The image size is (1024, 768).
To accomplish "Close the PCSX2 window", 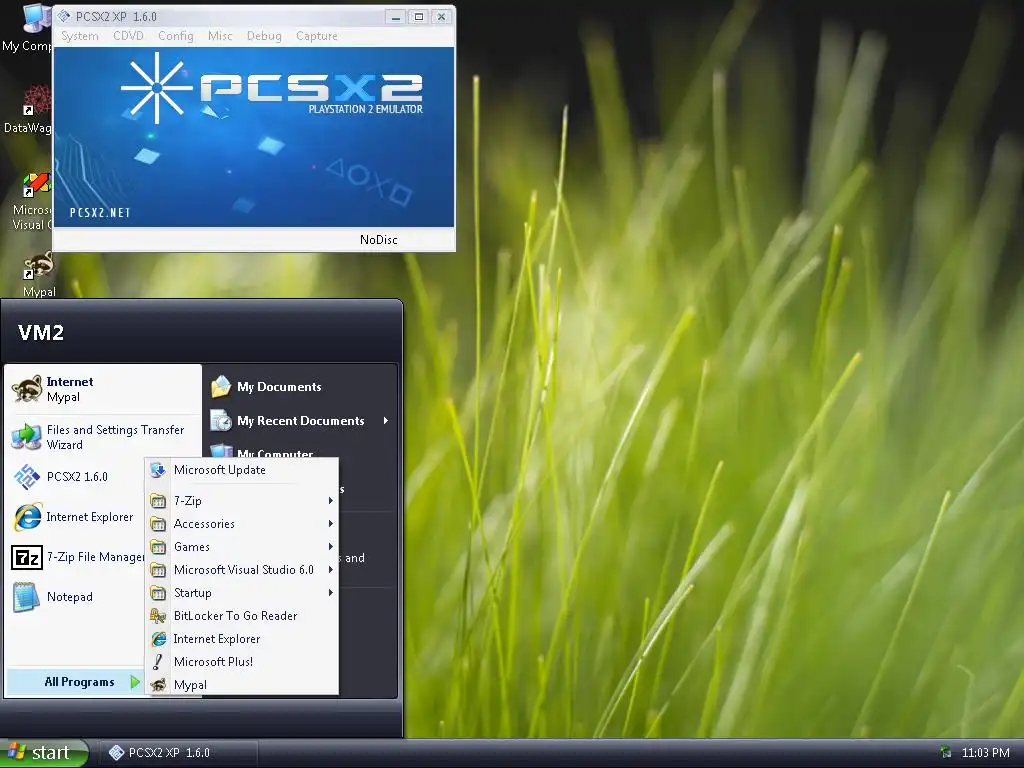I will (x=441, y=17).
